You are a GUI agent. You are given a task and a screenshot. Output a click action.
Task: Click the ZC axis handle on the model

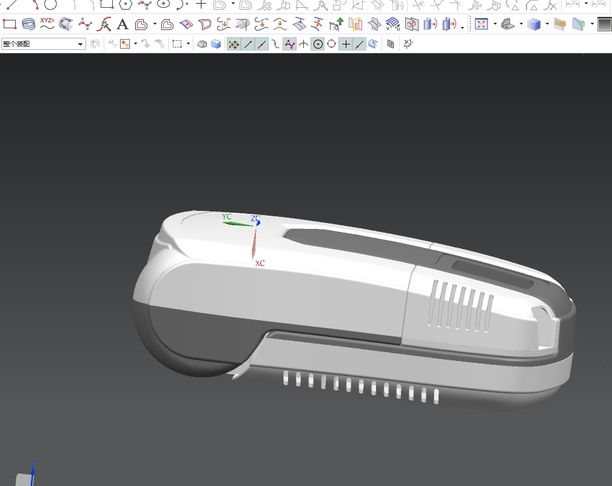[x=256, y=220]
